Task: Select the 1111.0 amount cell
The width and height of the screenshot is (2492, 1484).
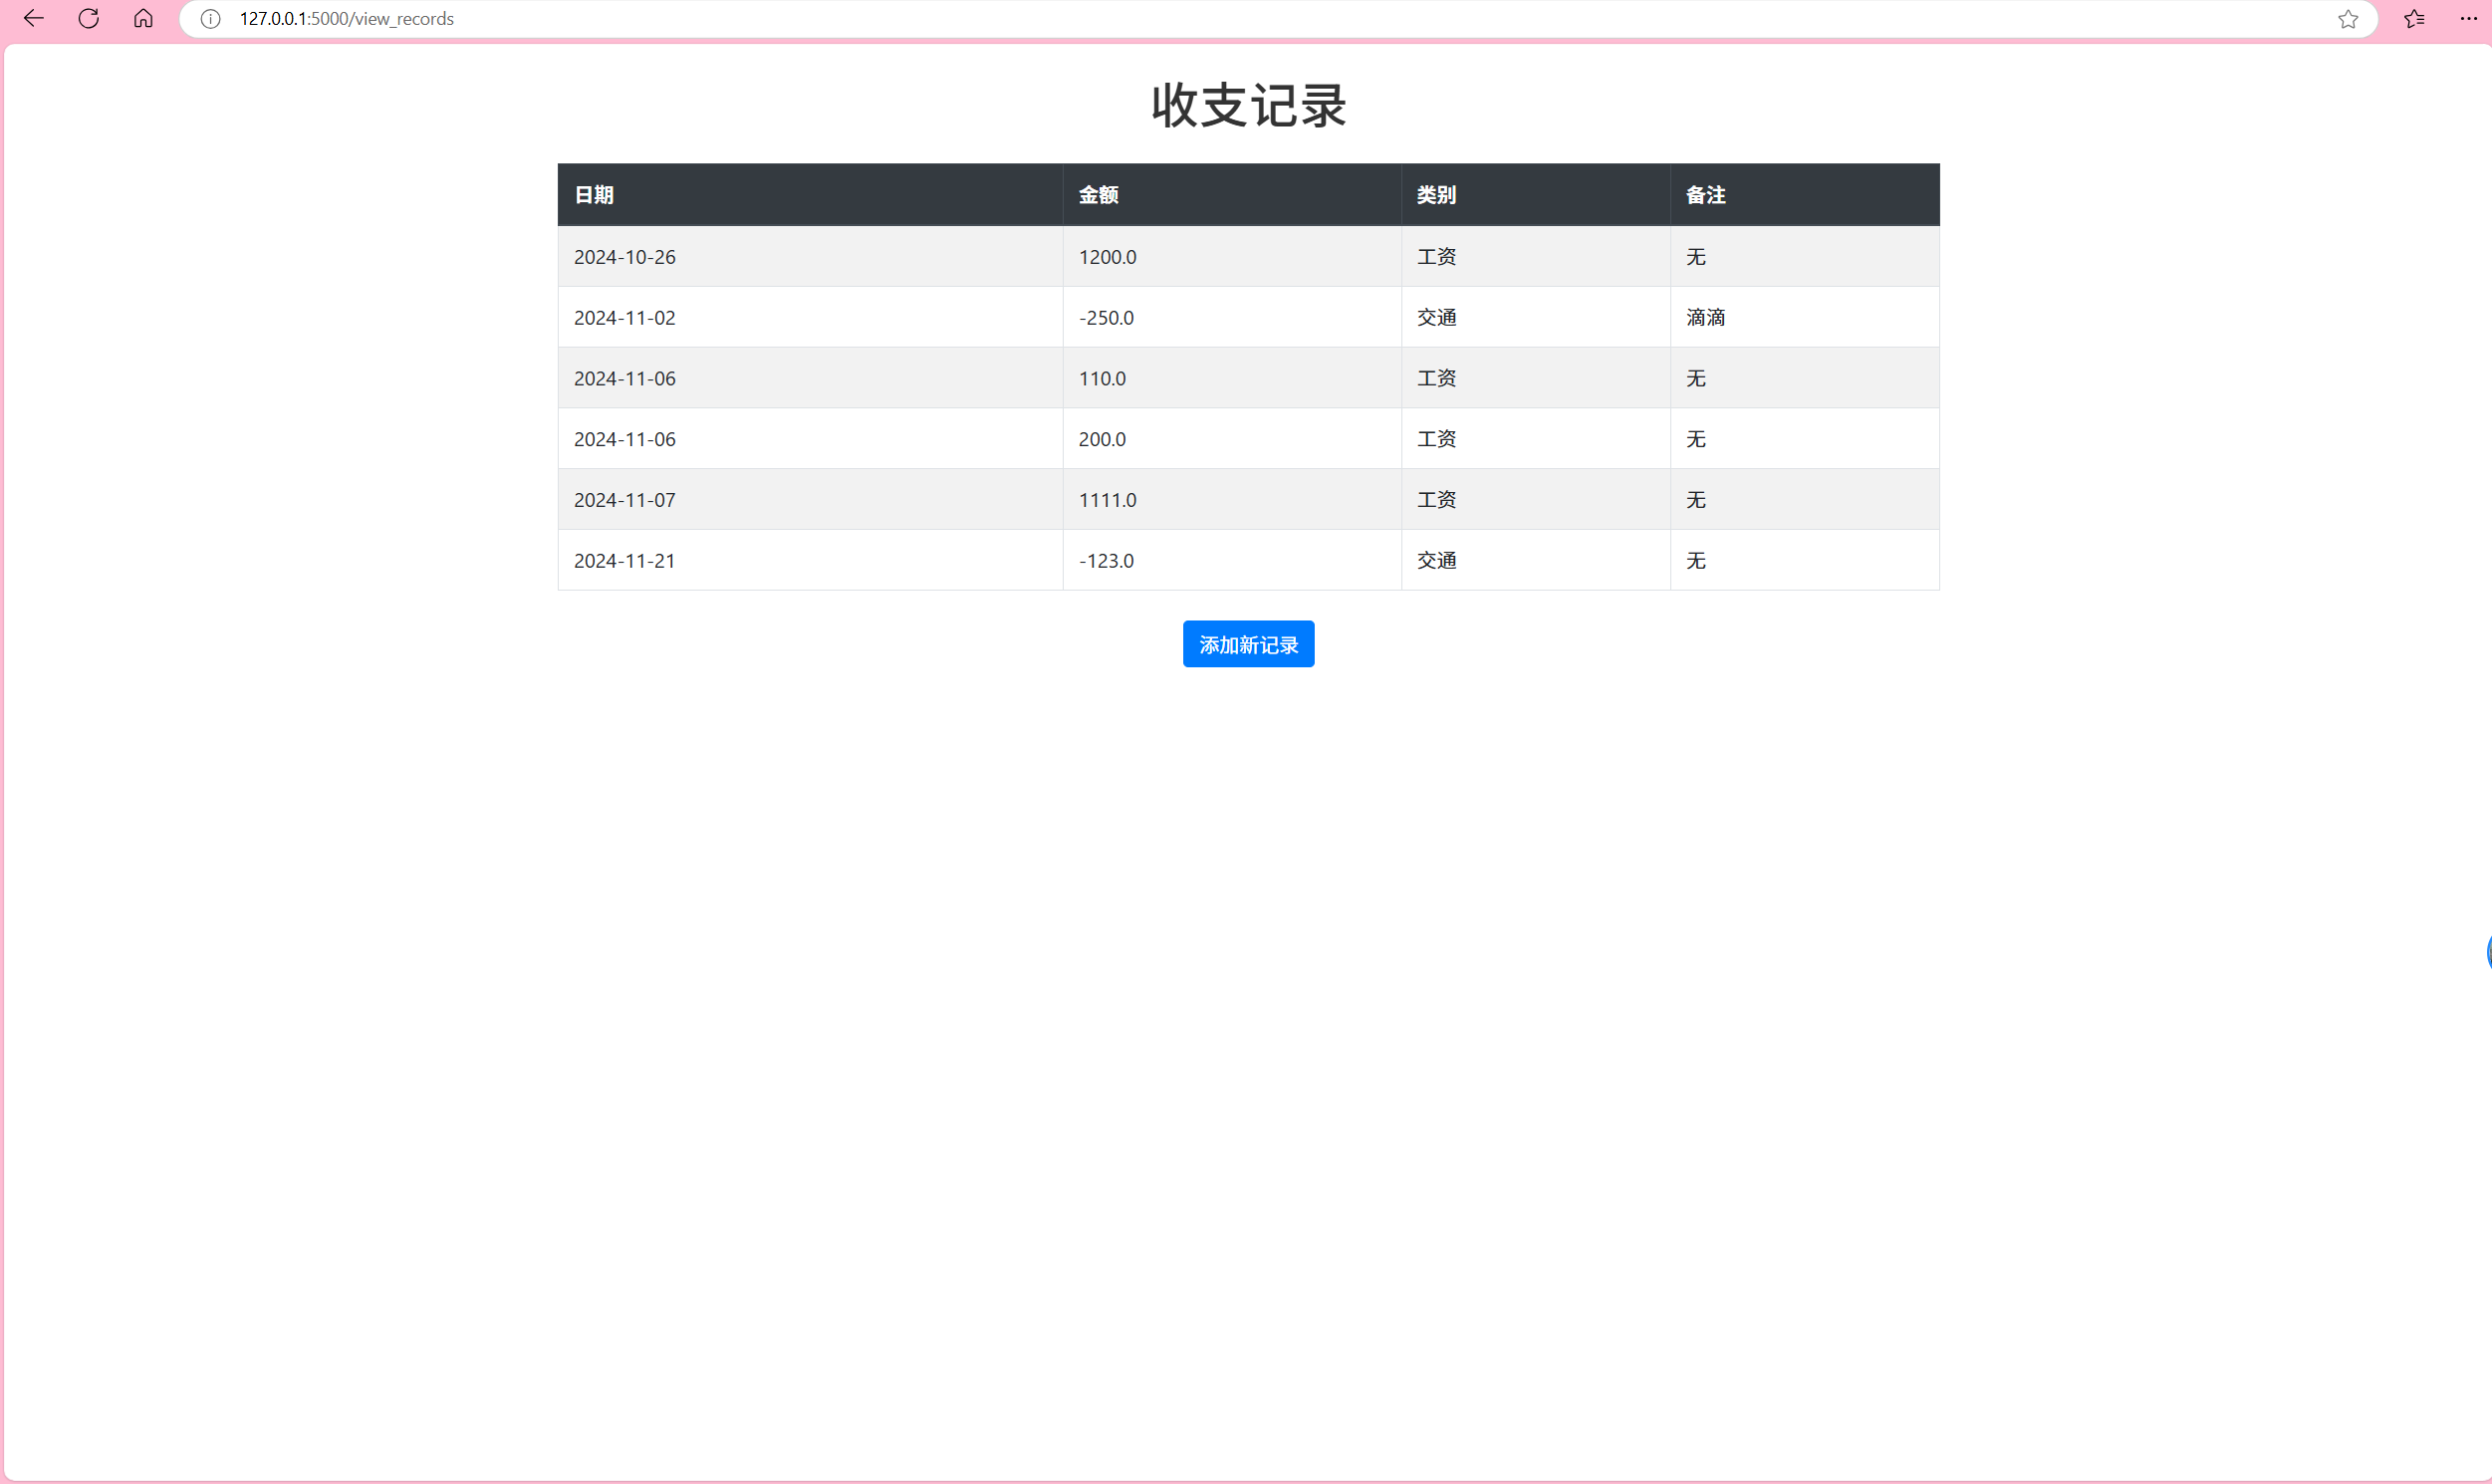Action: (1107, 500)
